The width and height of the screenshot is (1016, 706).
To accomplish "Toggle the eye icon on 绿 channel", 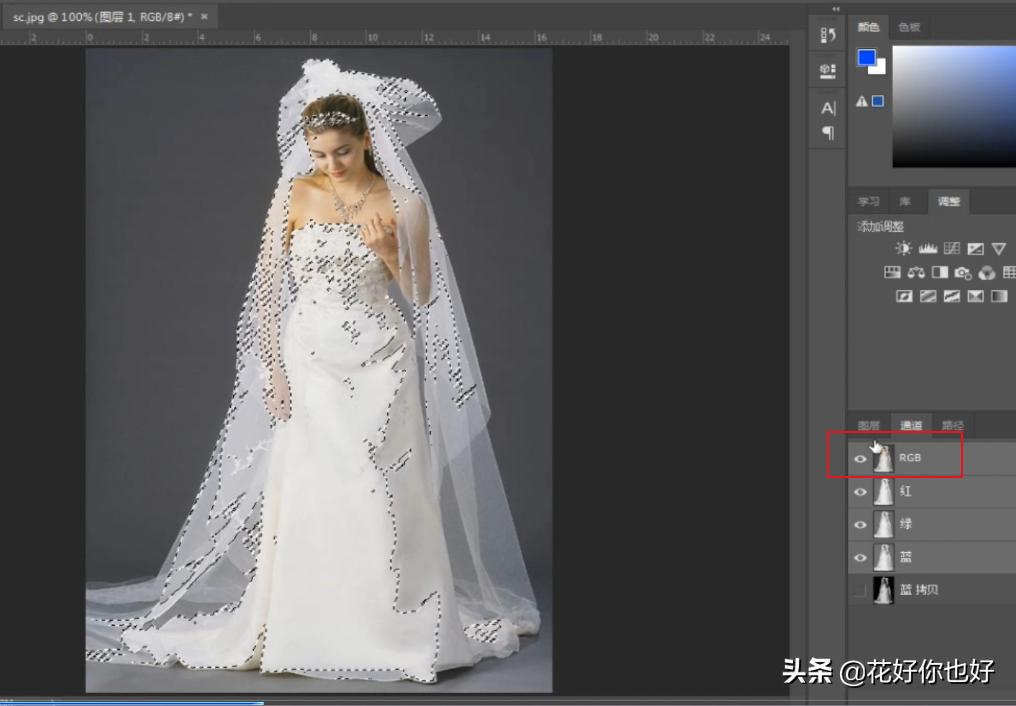I will pyautogui.click(x=860, y=525).
